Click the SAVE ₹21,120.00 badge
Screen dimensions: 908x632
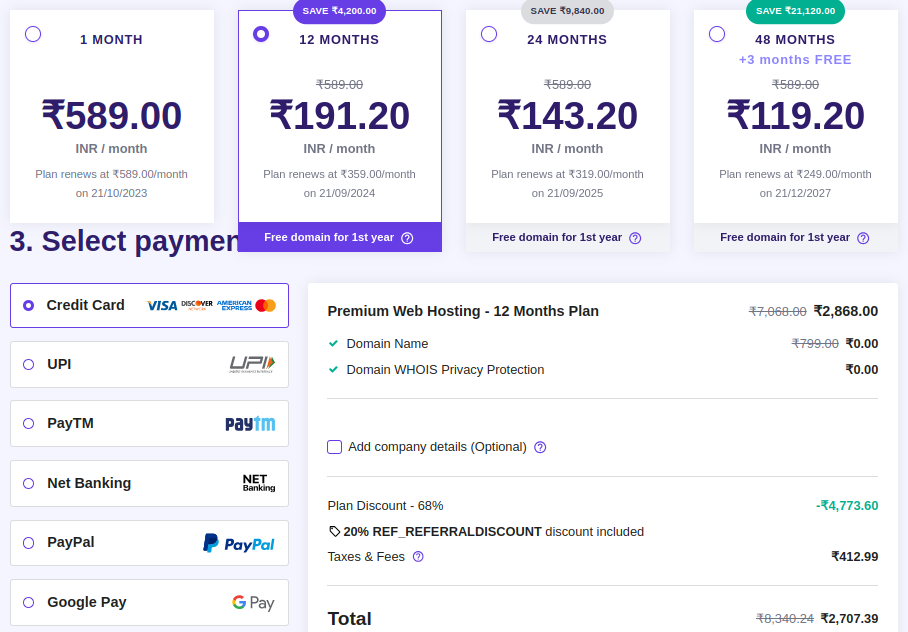[x=795, y=11]
